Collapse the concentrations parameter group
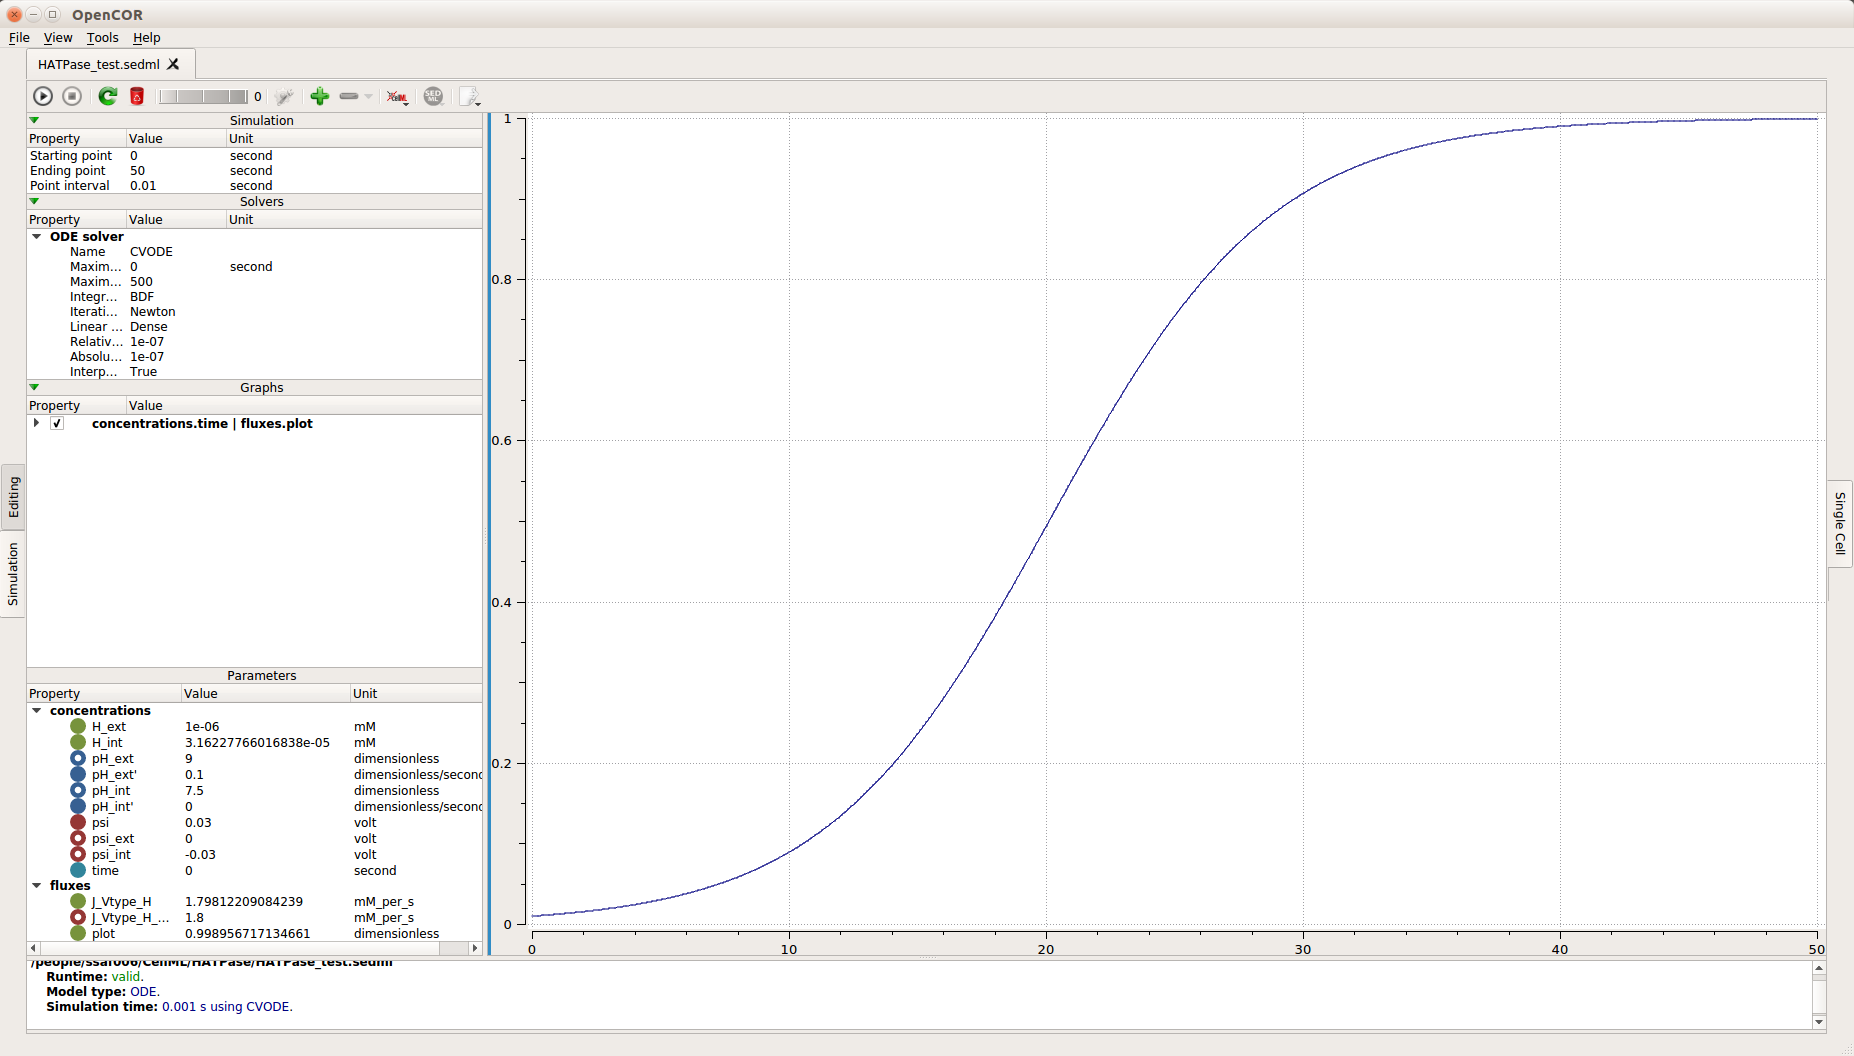 pyautogui.click(x=37, y=711)
